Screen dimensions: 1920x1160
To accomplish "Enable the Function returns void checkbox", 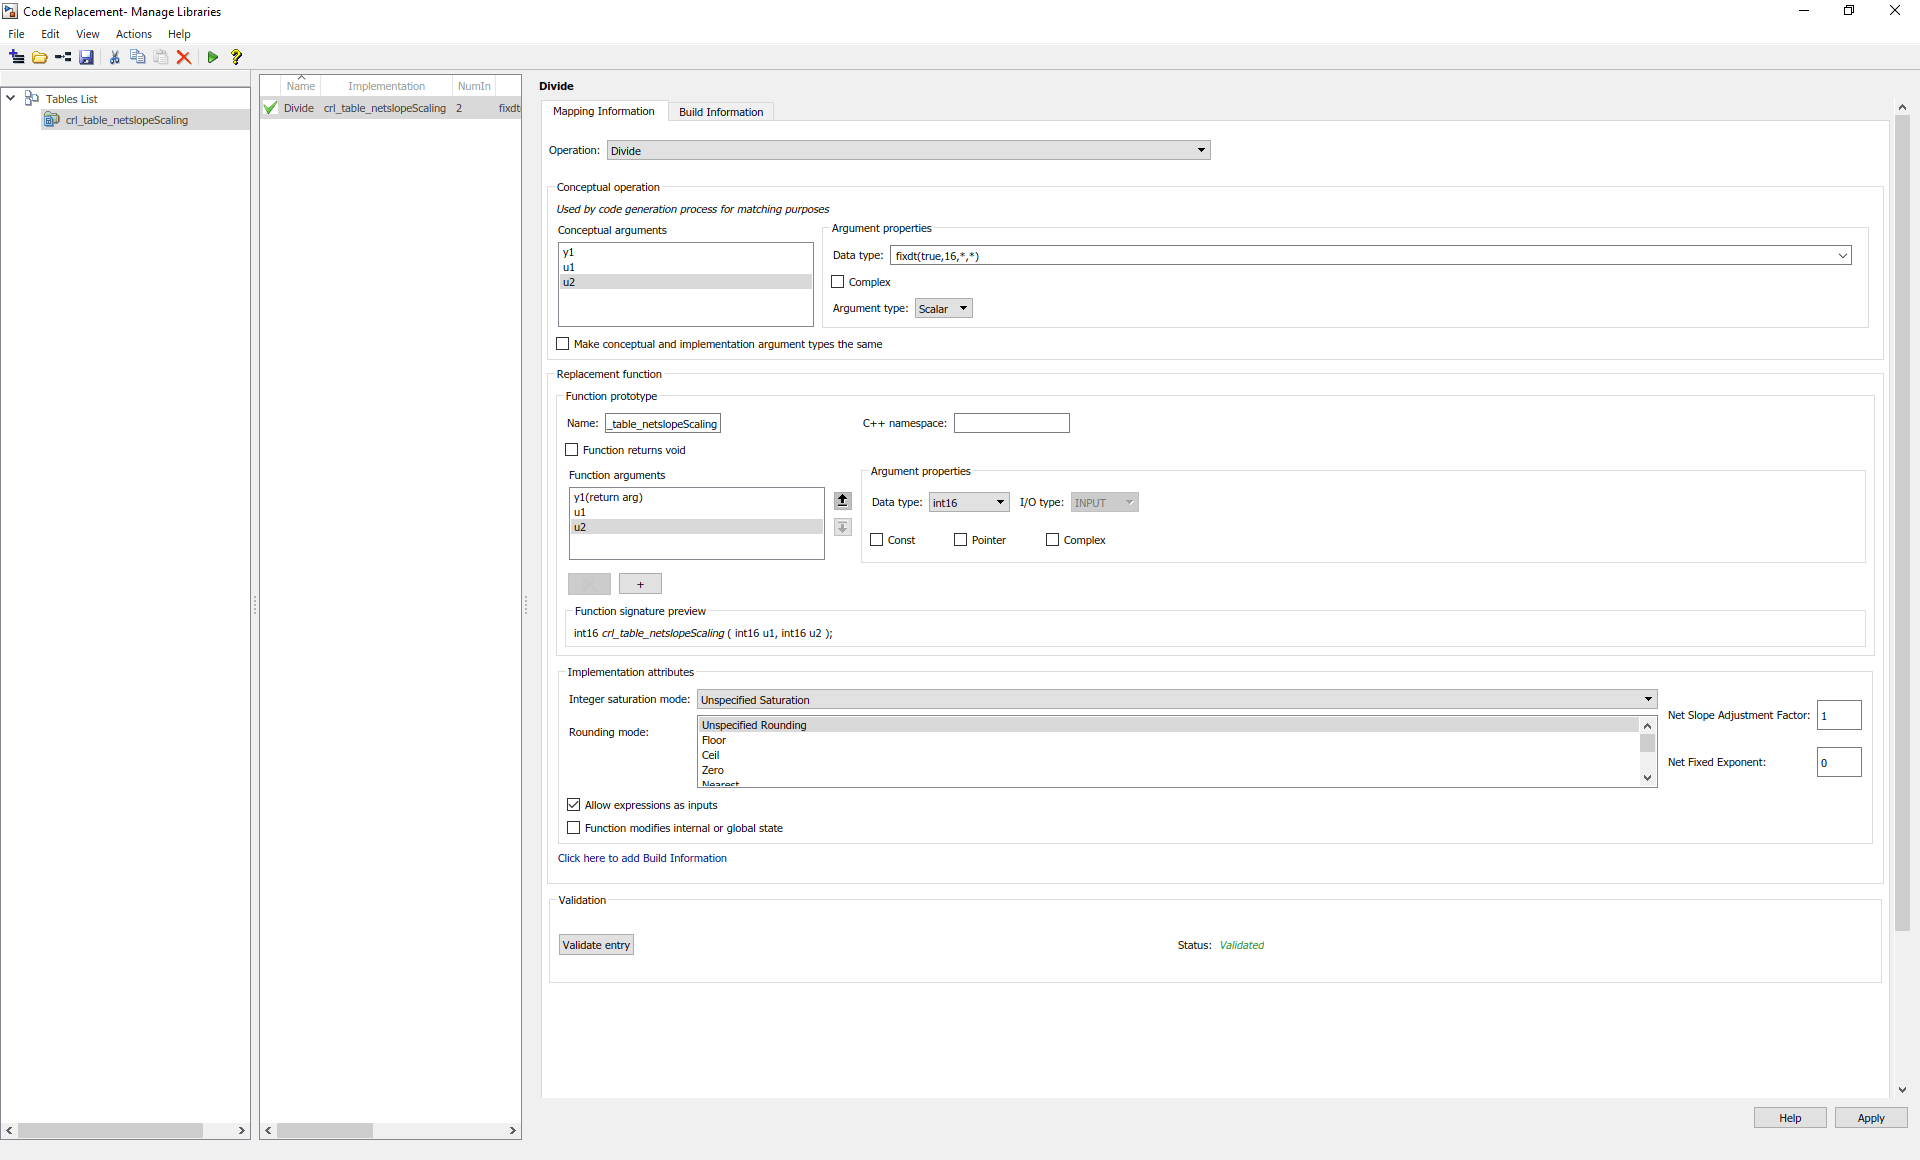I will (572, 450).
